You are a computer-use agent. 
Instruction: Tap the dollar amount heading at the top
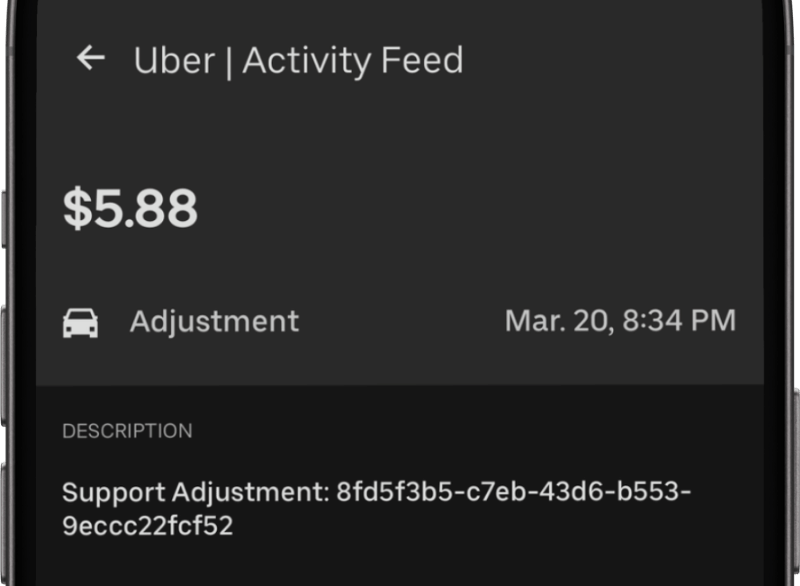coord(130,207)
